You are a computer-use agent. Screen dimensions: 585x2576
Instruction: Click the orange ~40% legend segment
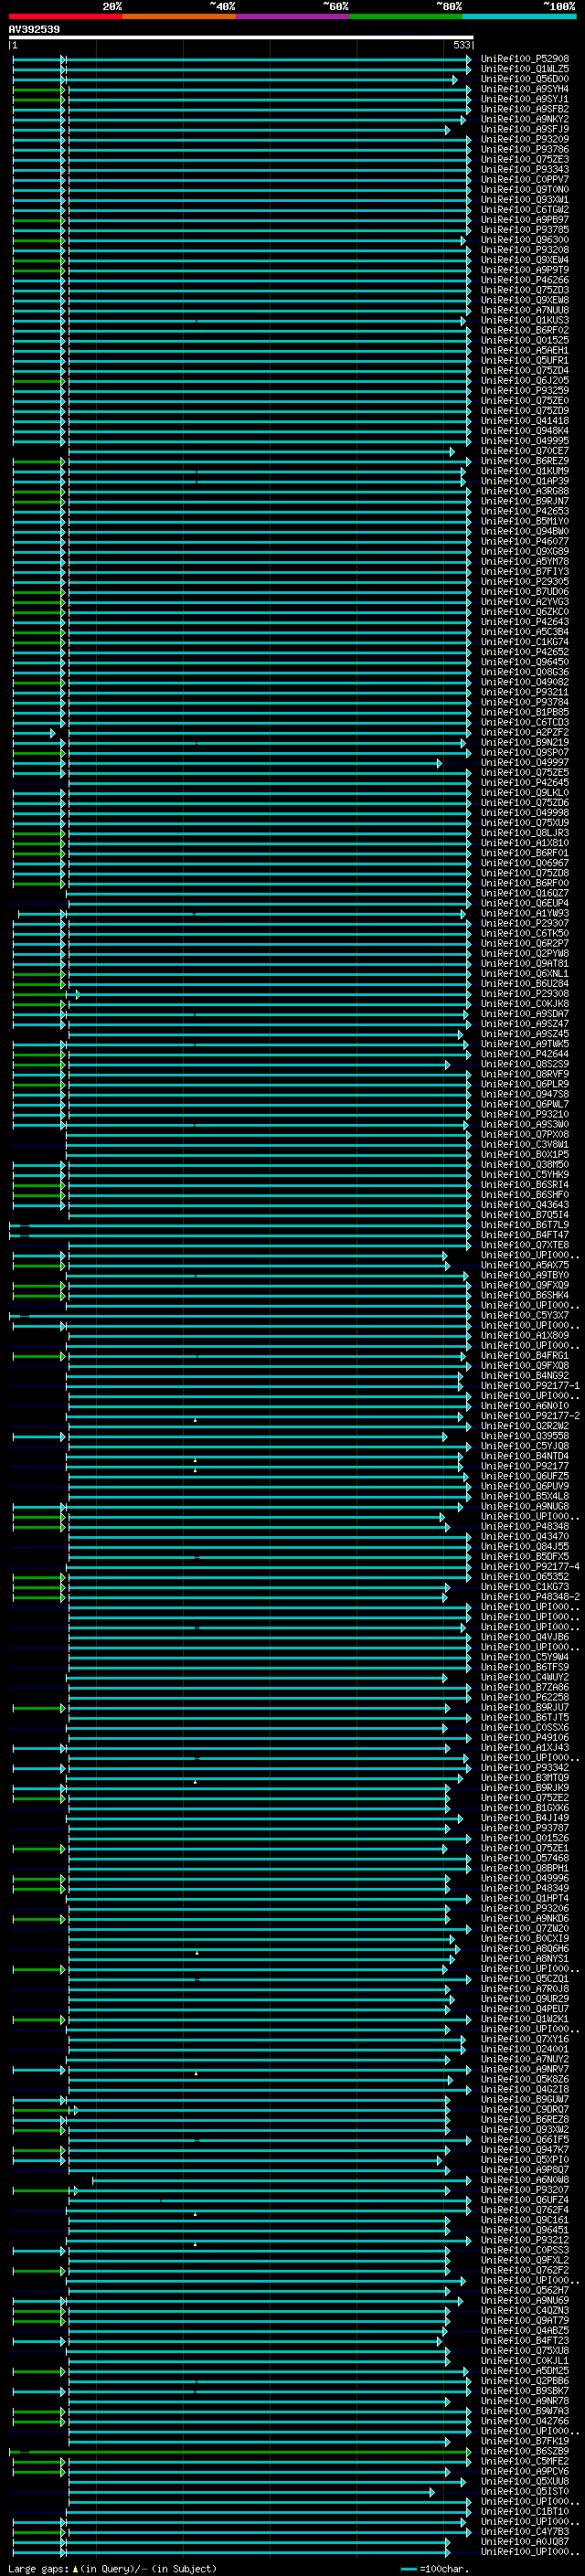tap(179, 16)
